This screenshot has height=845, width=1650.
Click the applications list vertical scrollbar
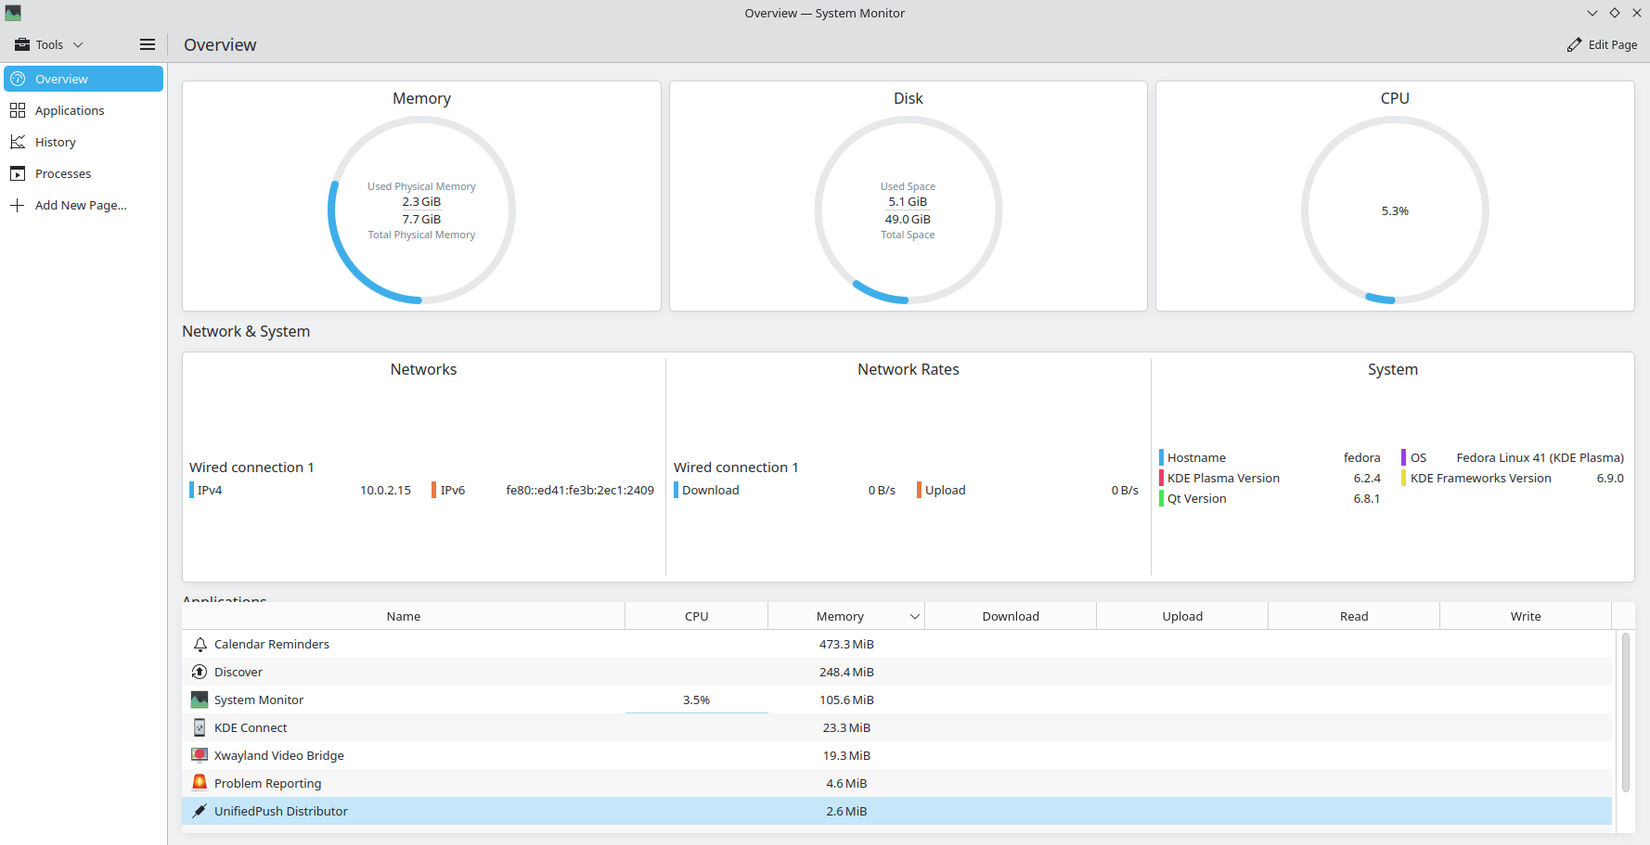point(1625,710)
